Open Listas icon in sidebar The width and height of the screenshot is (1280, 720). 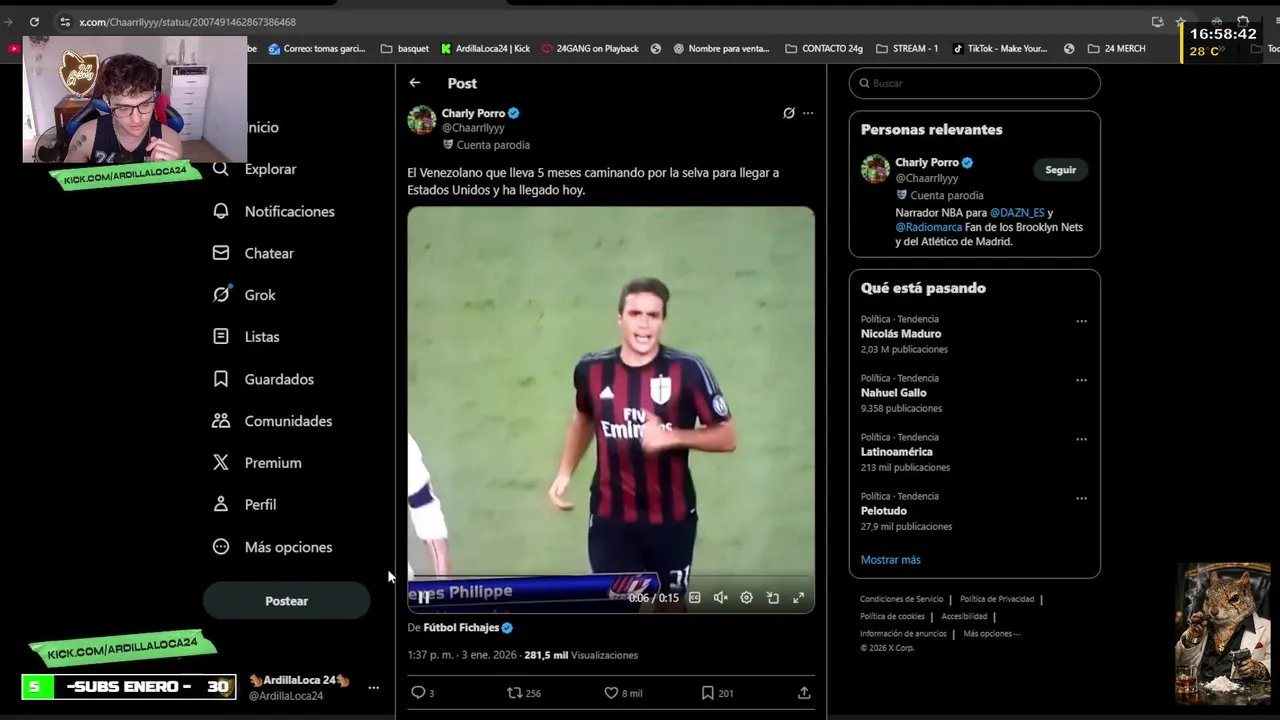coord(221,337)
